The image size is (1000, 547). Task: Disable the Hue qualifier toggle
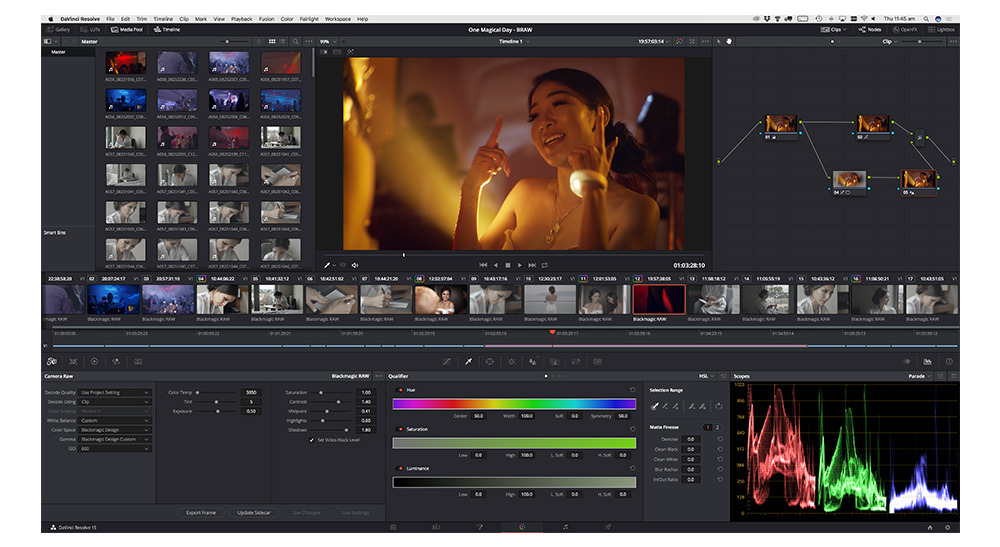[x=400, y=389]
